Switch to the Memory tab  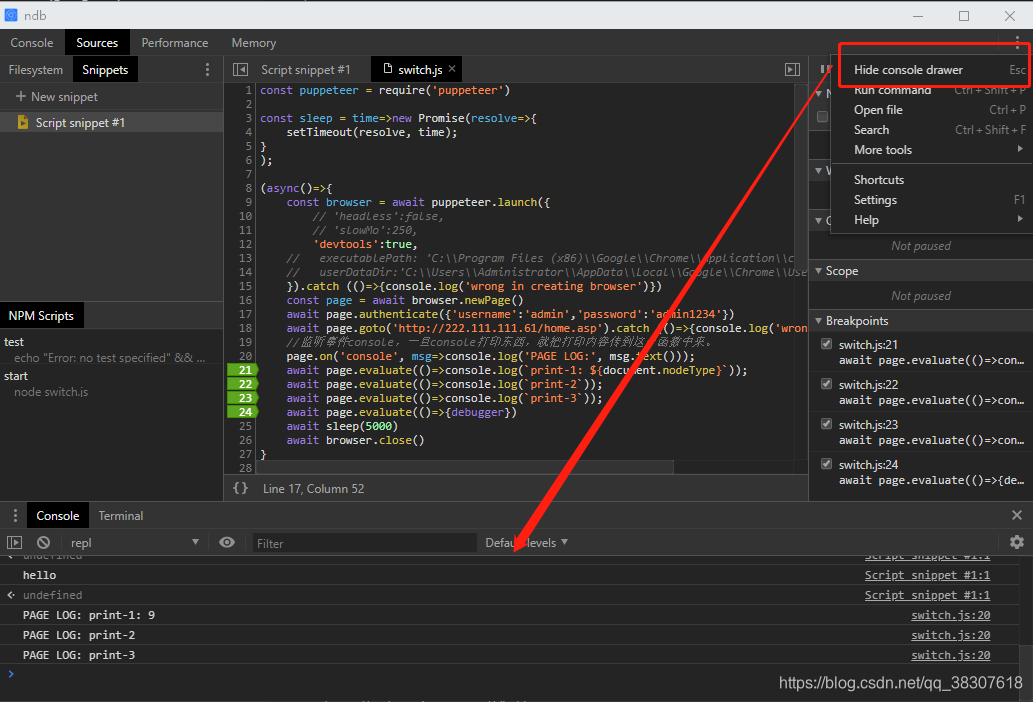[x=254, y=43]
